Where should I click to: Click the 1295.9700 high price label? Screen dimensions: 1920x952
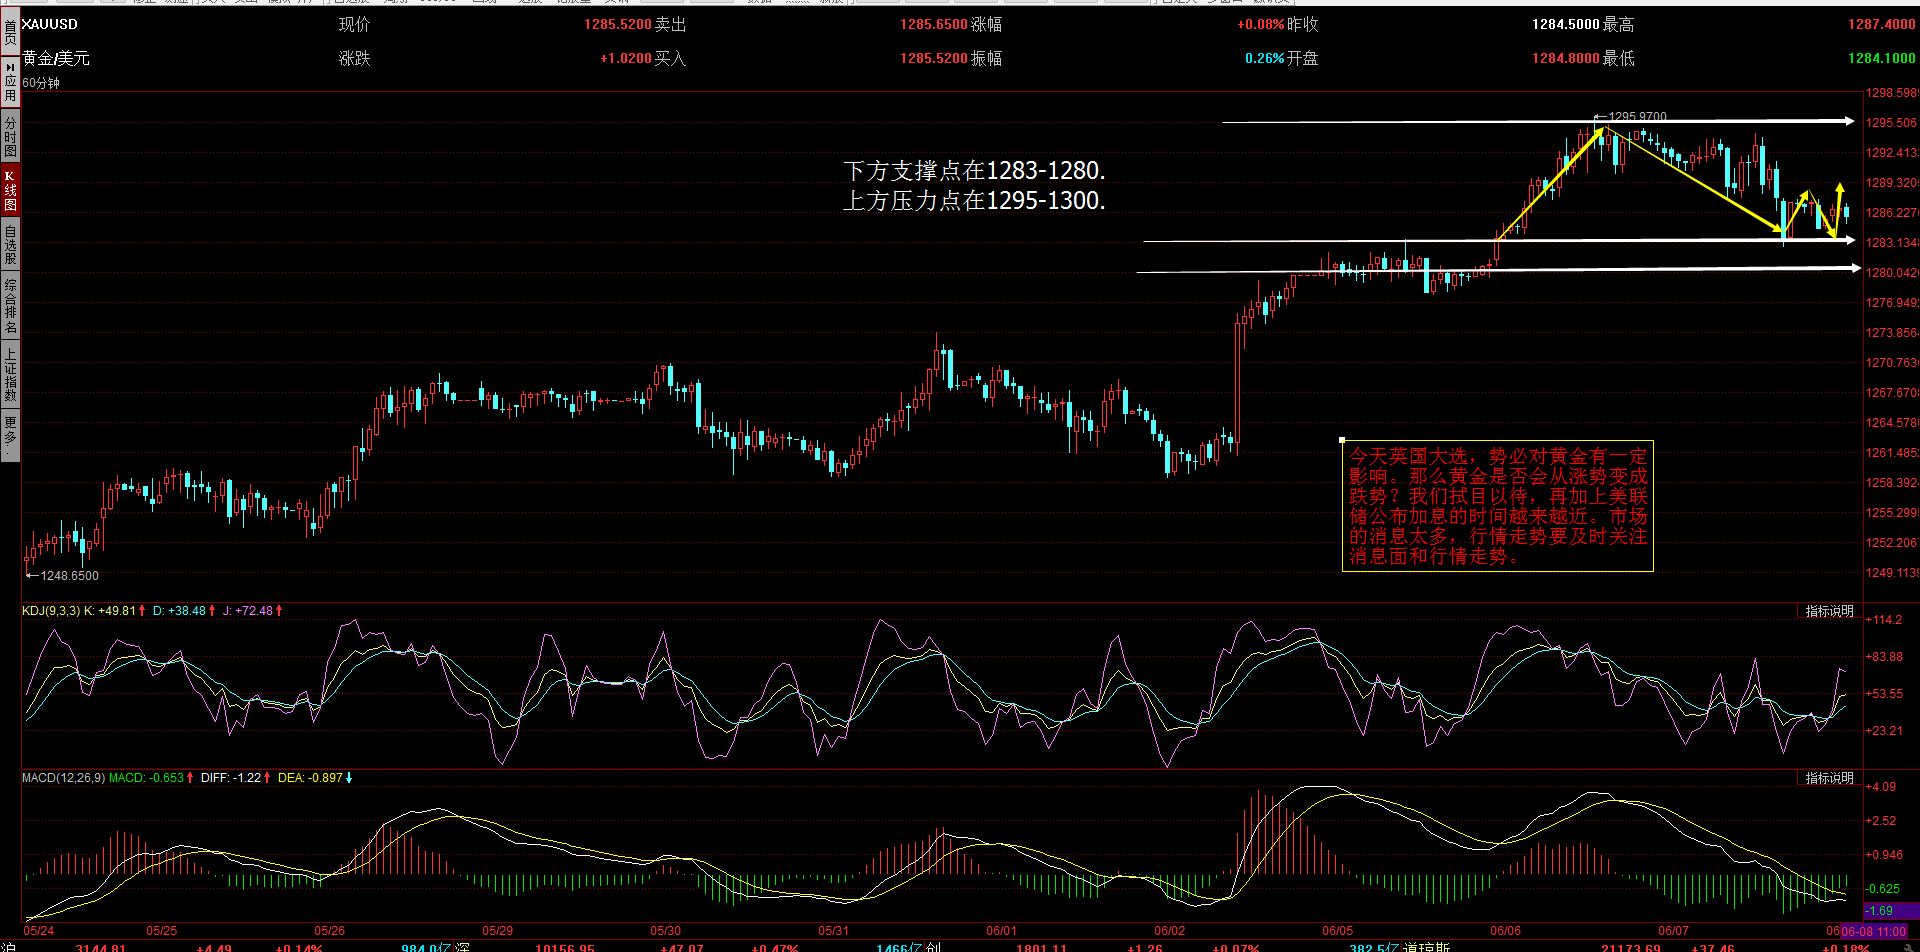(1637, 117)
